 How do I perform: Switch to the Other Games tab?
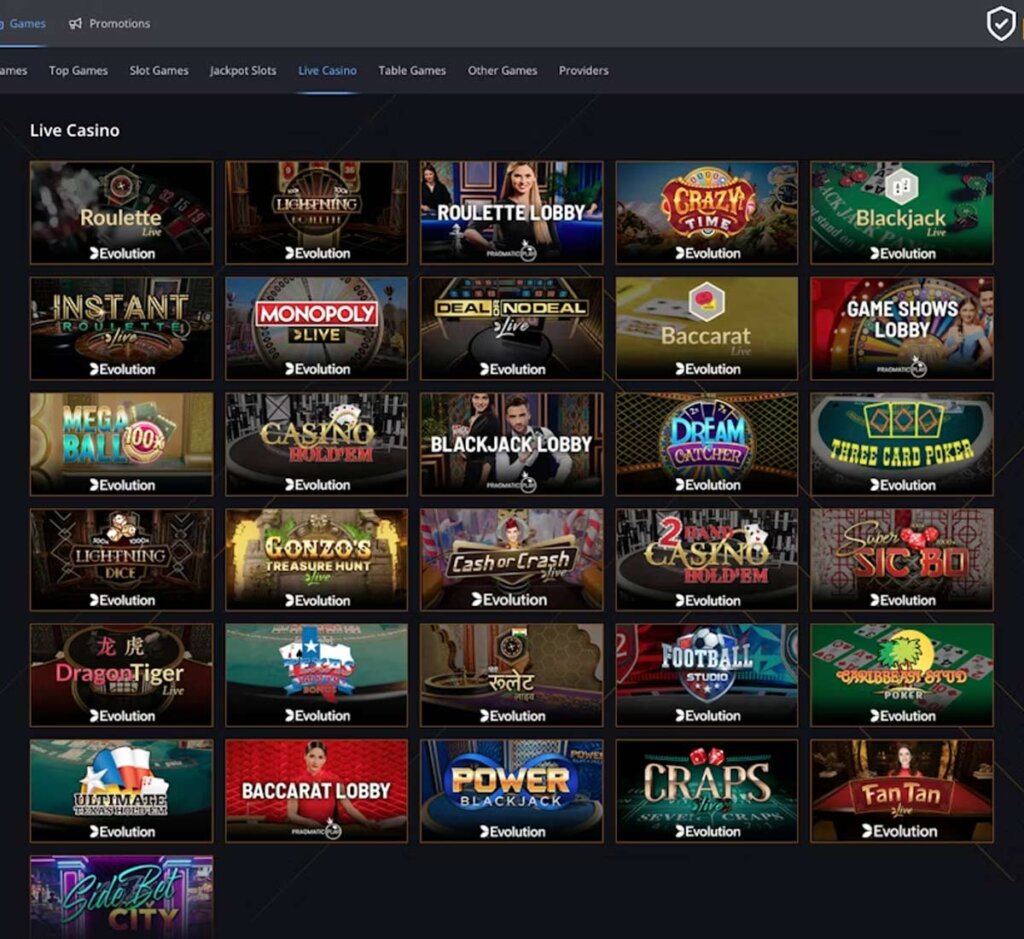(502, 71)
